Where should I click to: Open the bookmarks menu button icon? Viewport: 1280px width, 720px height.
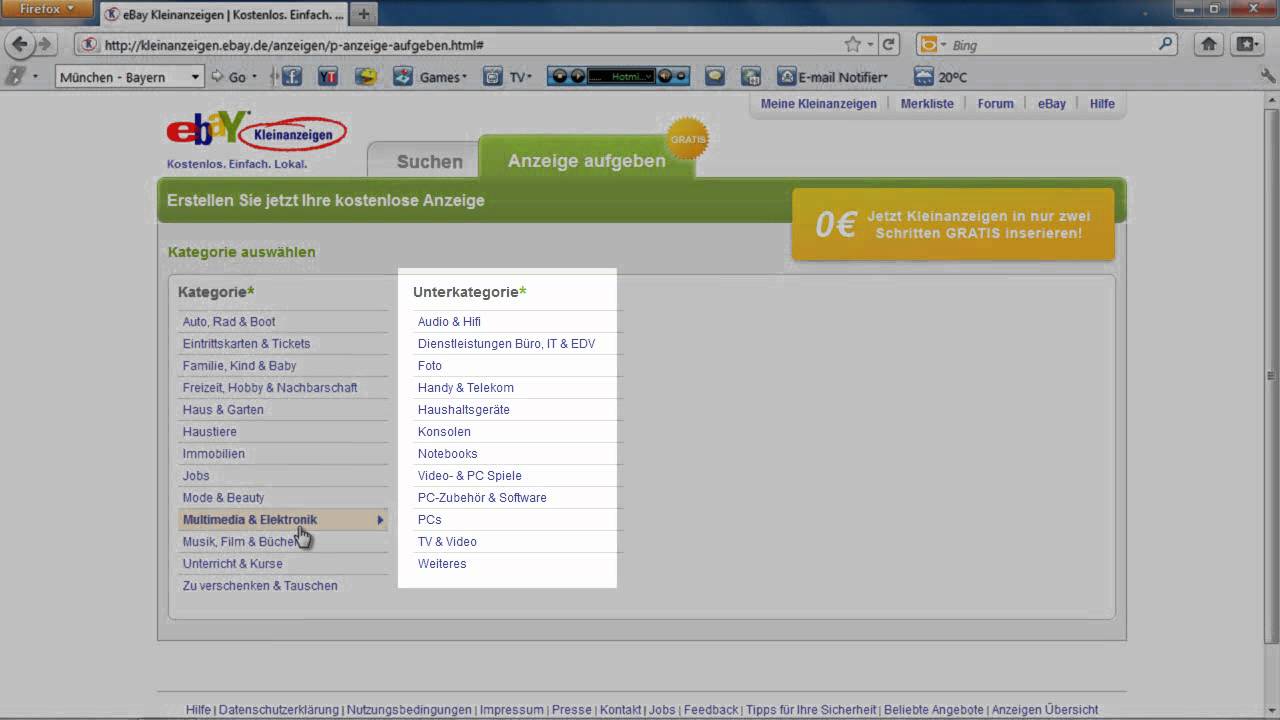tap(1246, 44)
